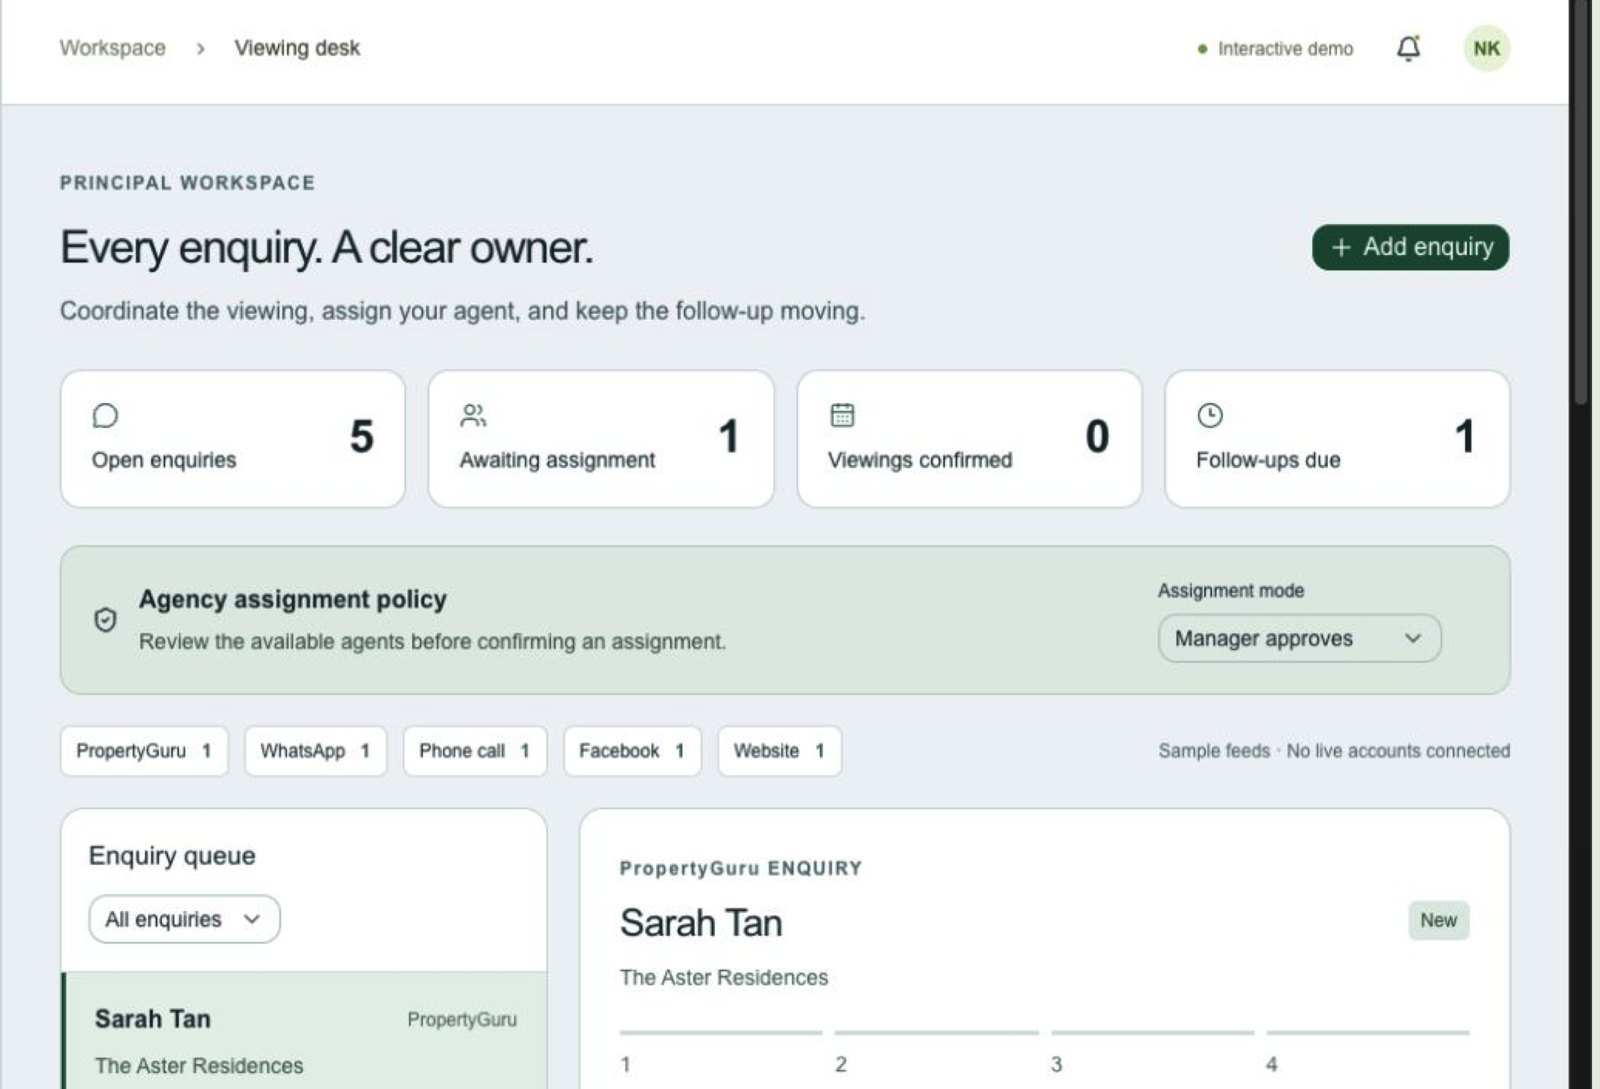The image size is (1600, 1089).
Task: Open the Awaiting assignment card
Action: (x=601, y=439)
